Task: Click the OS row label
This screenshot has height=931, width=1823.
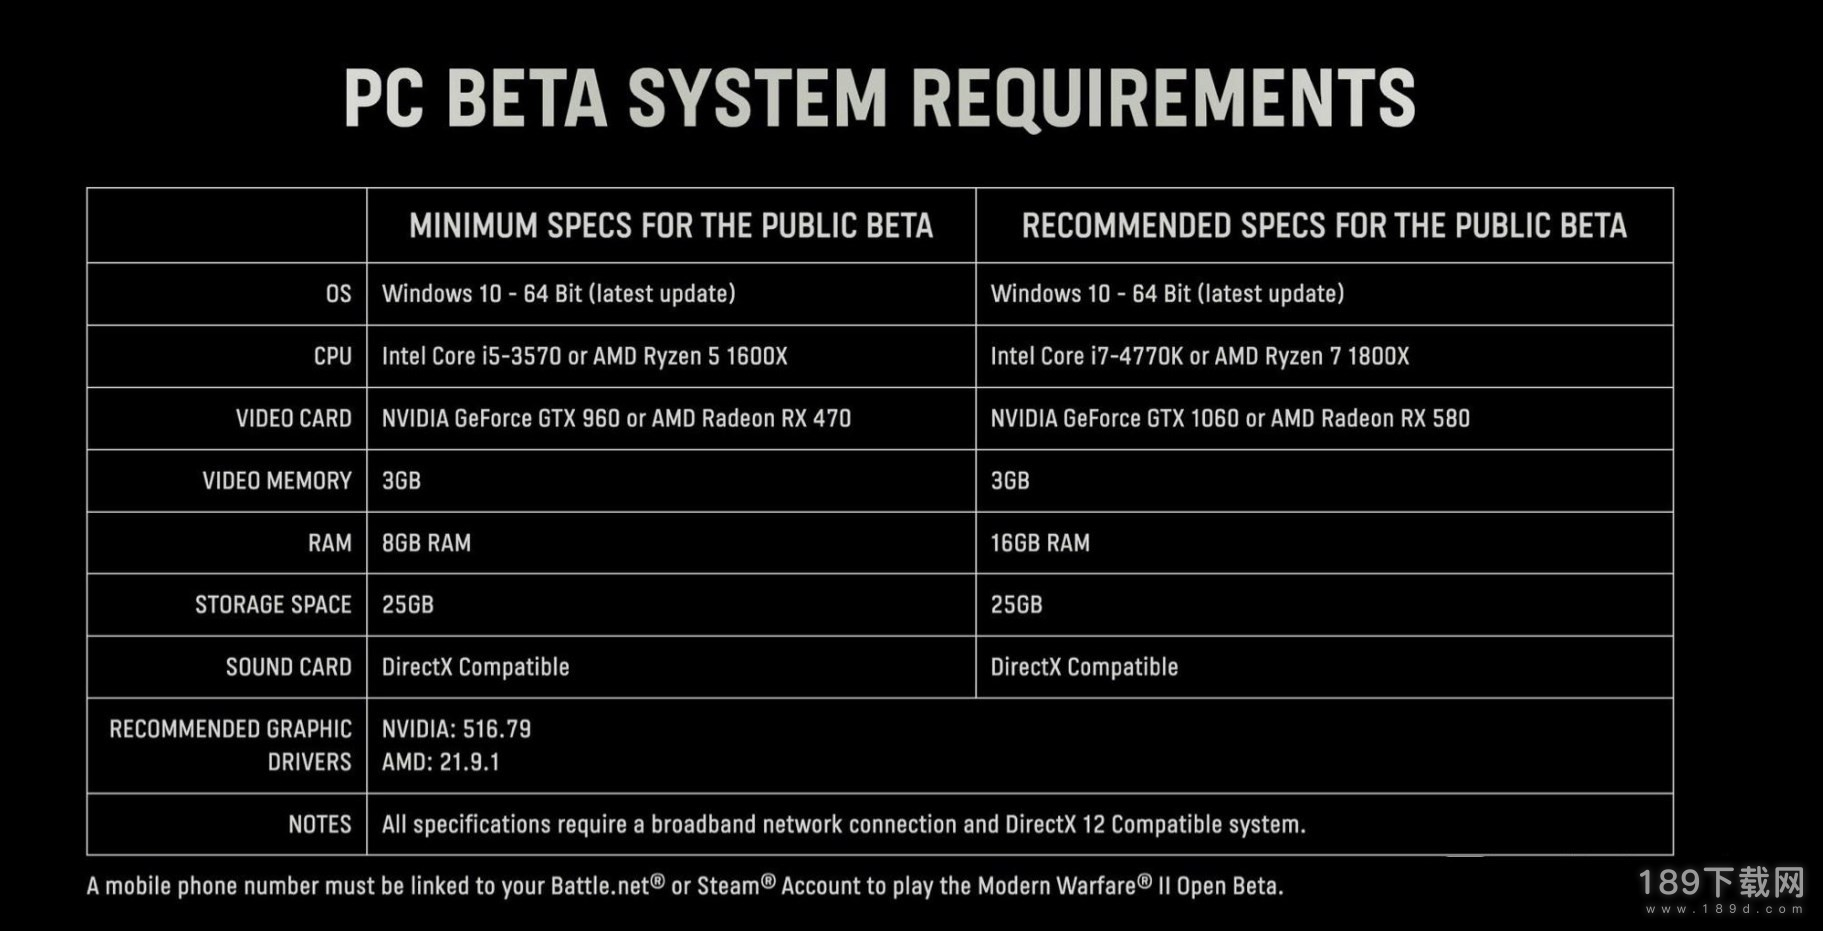Action: (338, 294)
